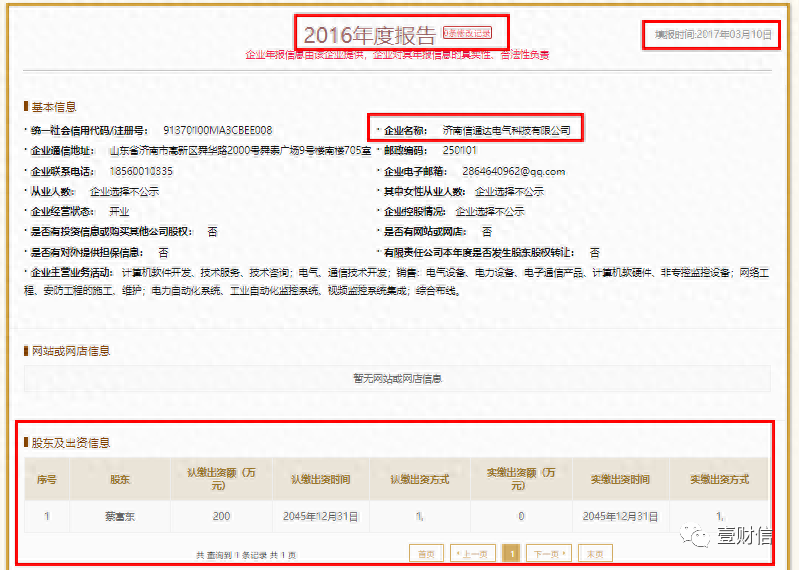
Task: Open the 修改记录 badge beside the title
Action: [x=467, y=33]
